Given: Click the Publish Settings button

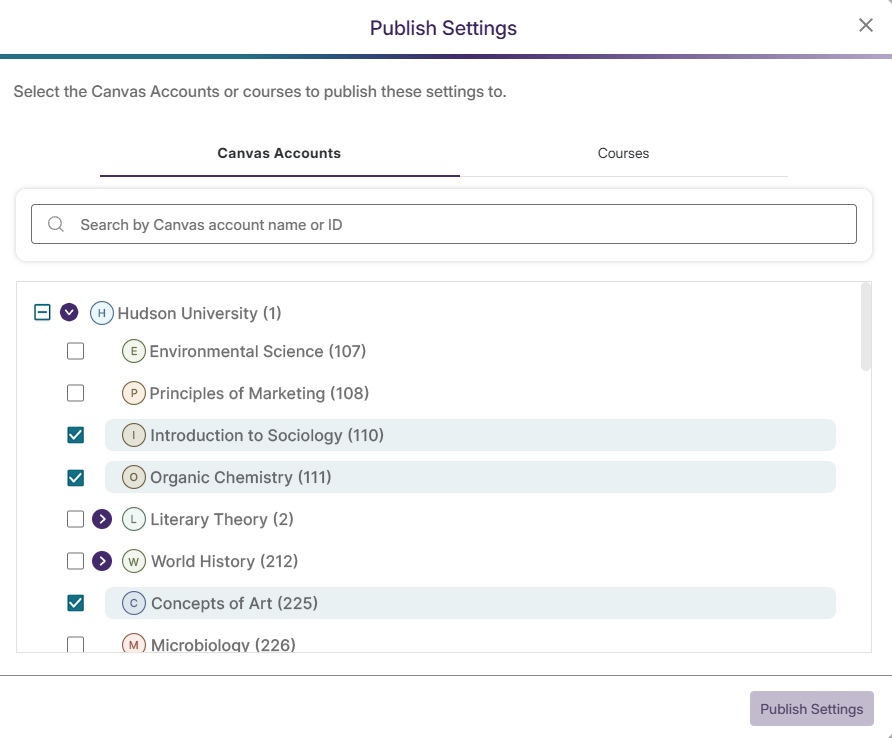Looking at the screenshot, I should pos(811,709).
